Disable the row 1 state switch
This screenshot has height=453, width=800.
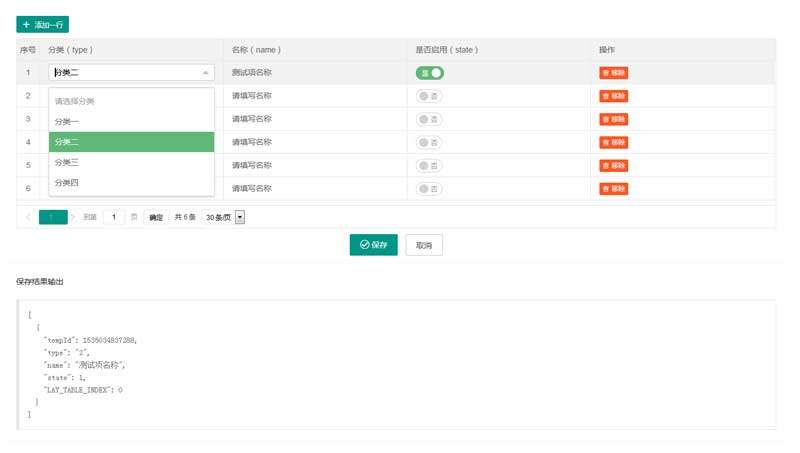coord(430,73)
